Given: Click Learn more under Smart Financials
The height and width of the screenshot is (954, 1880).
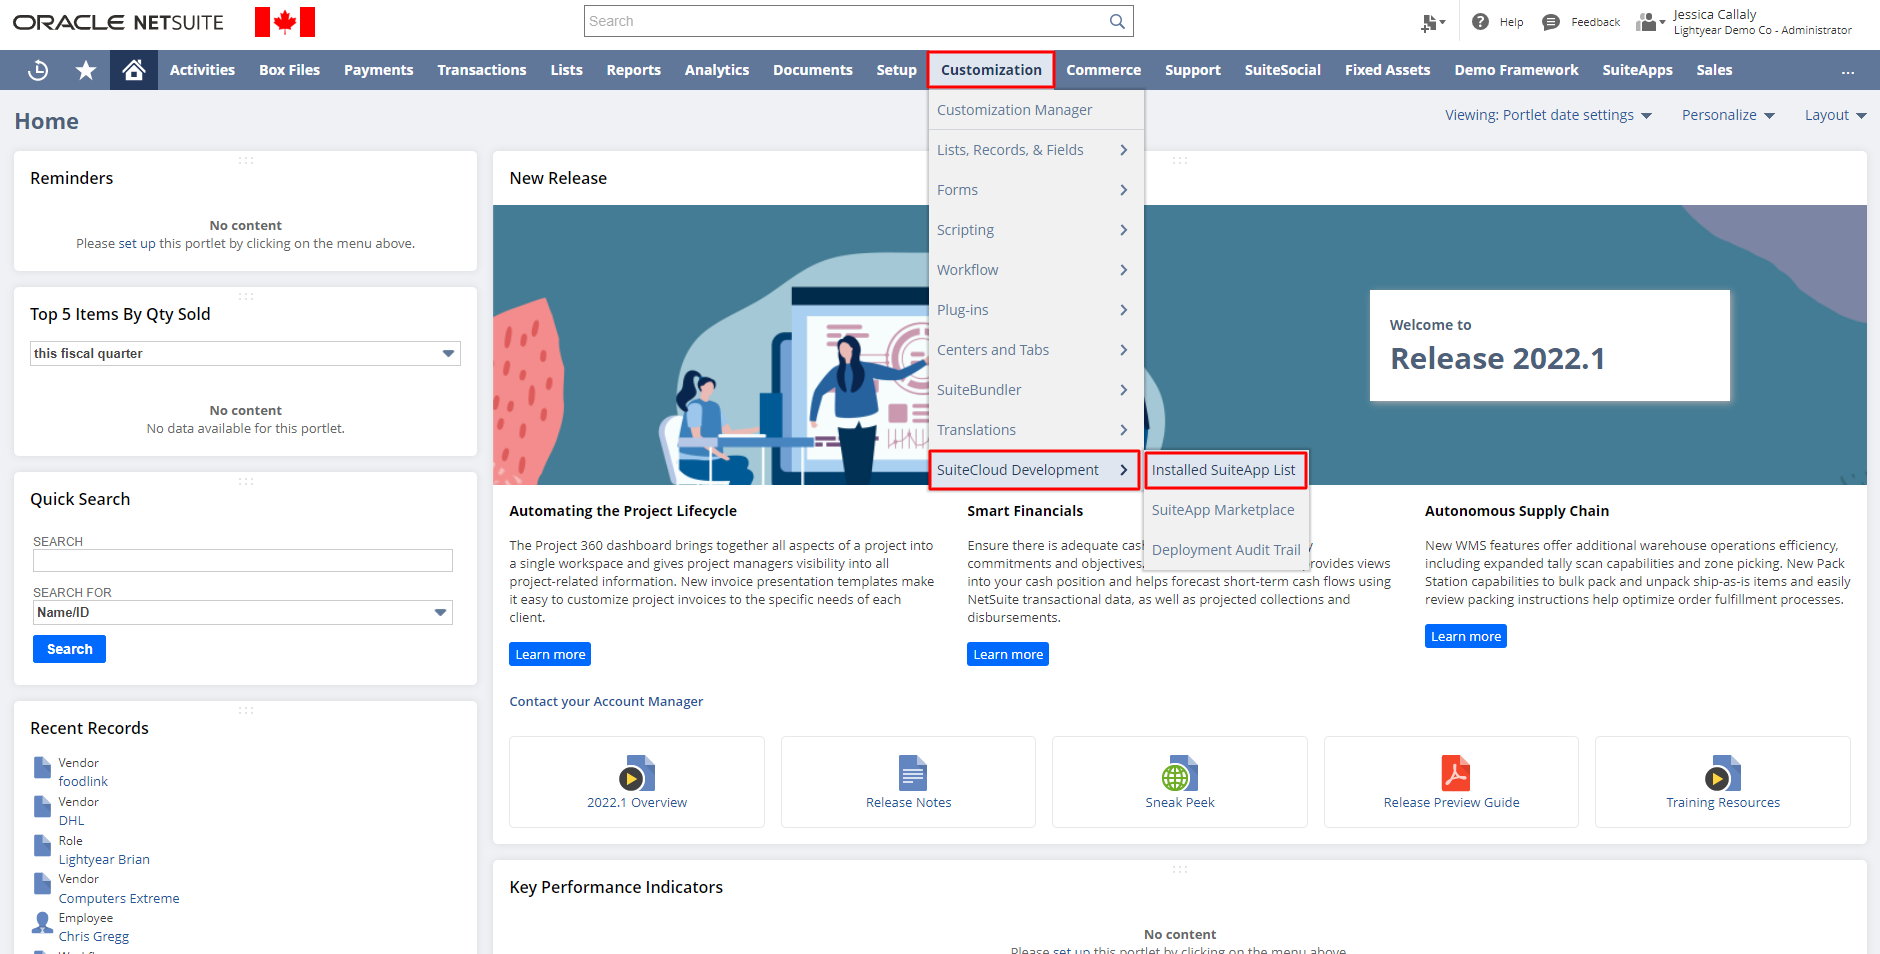Looking at the screenshot, I should pos(1008,654).
